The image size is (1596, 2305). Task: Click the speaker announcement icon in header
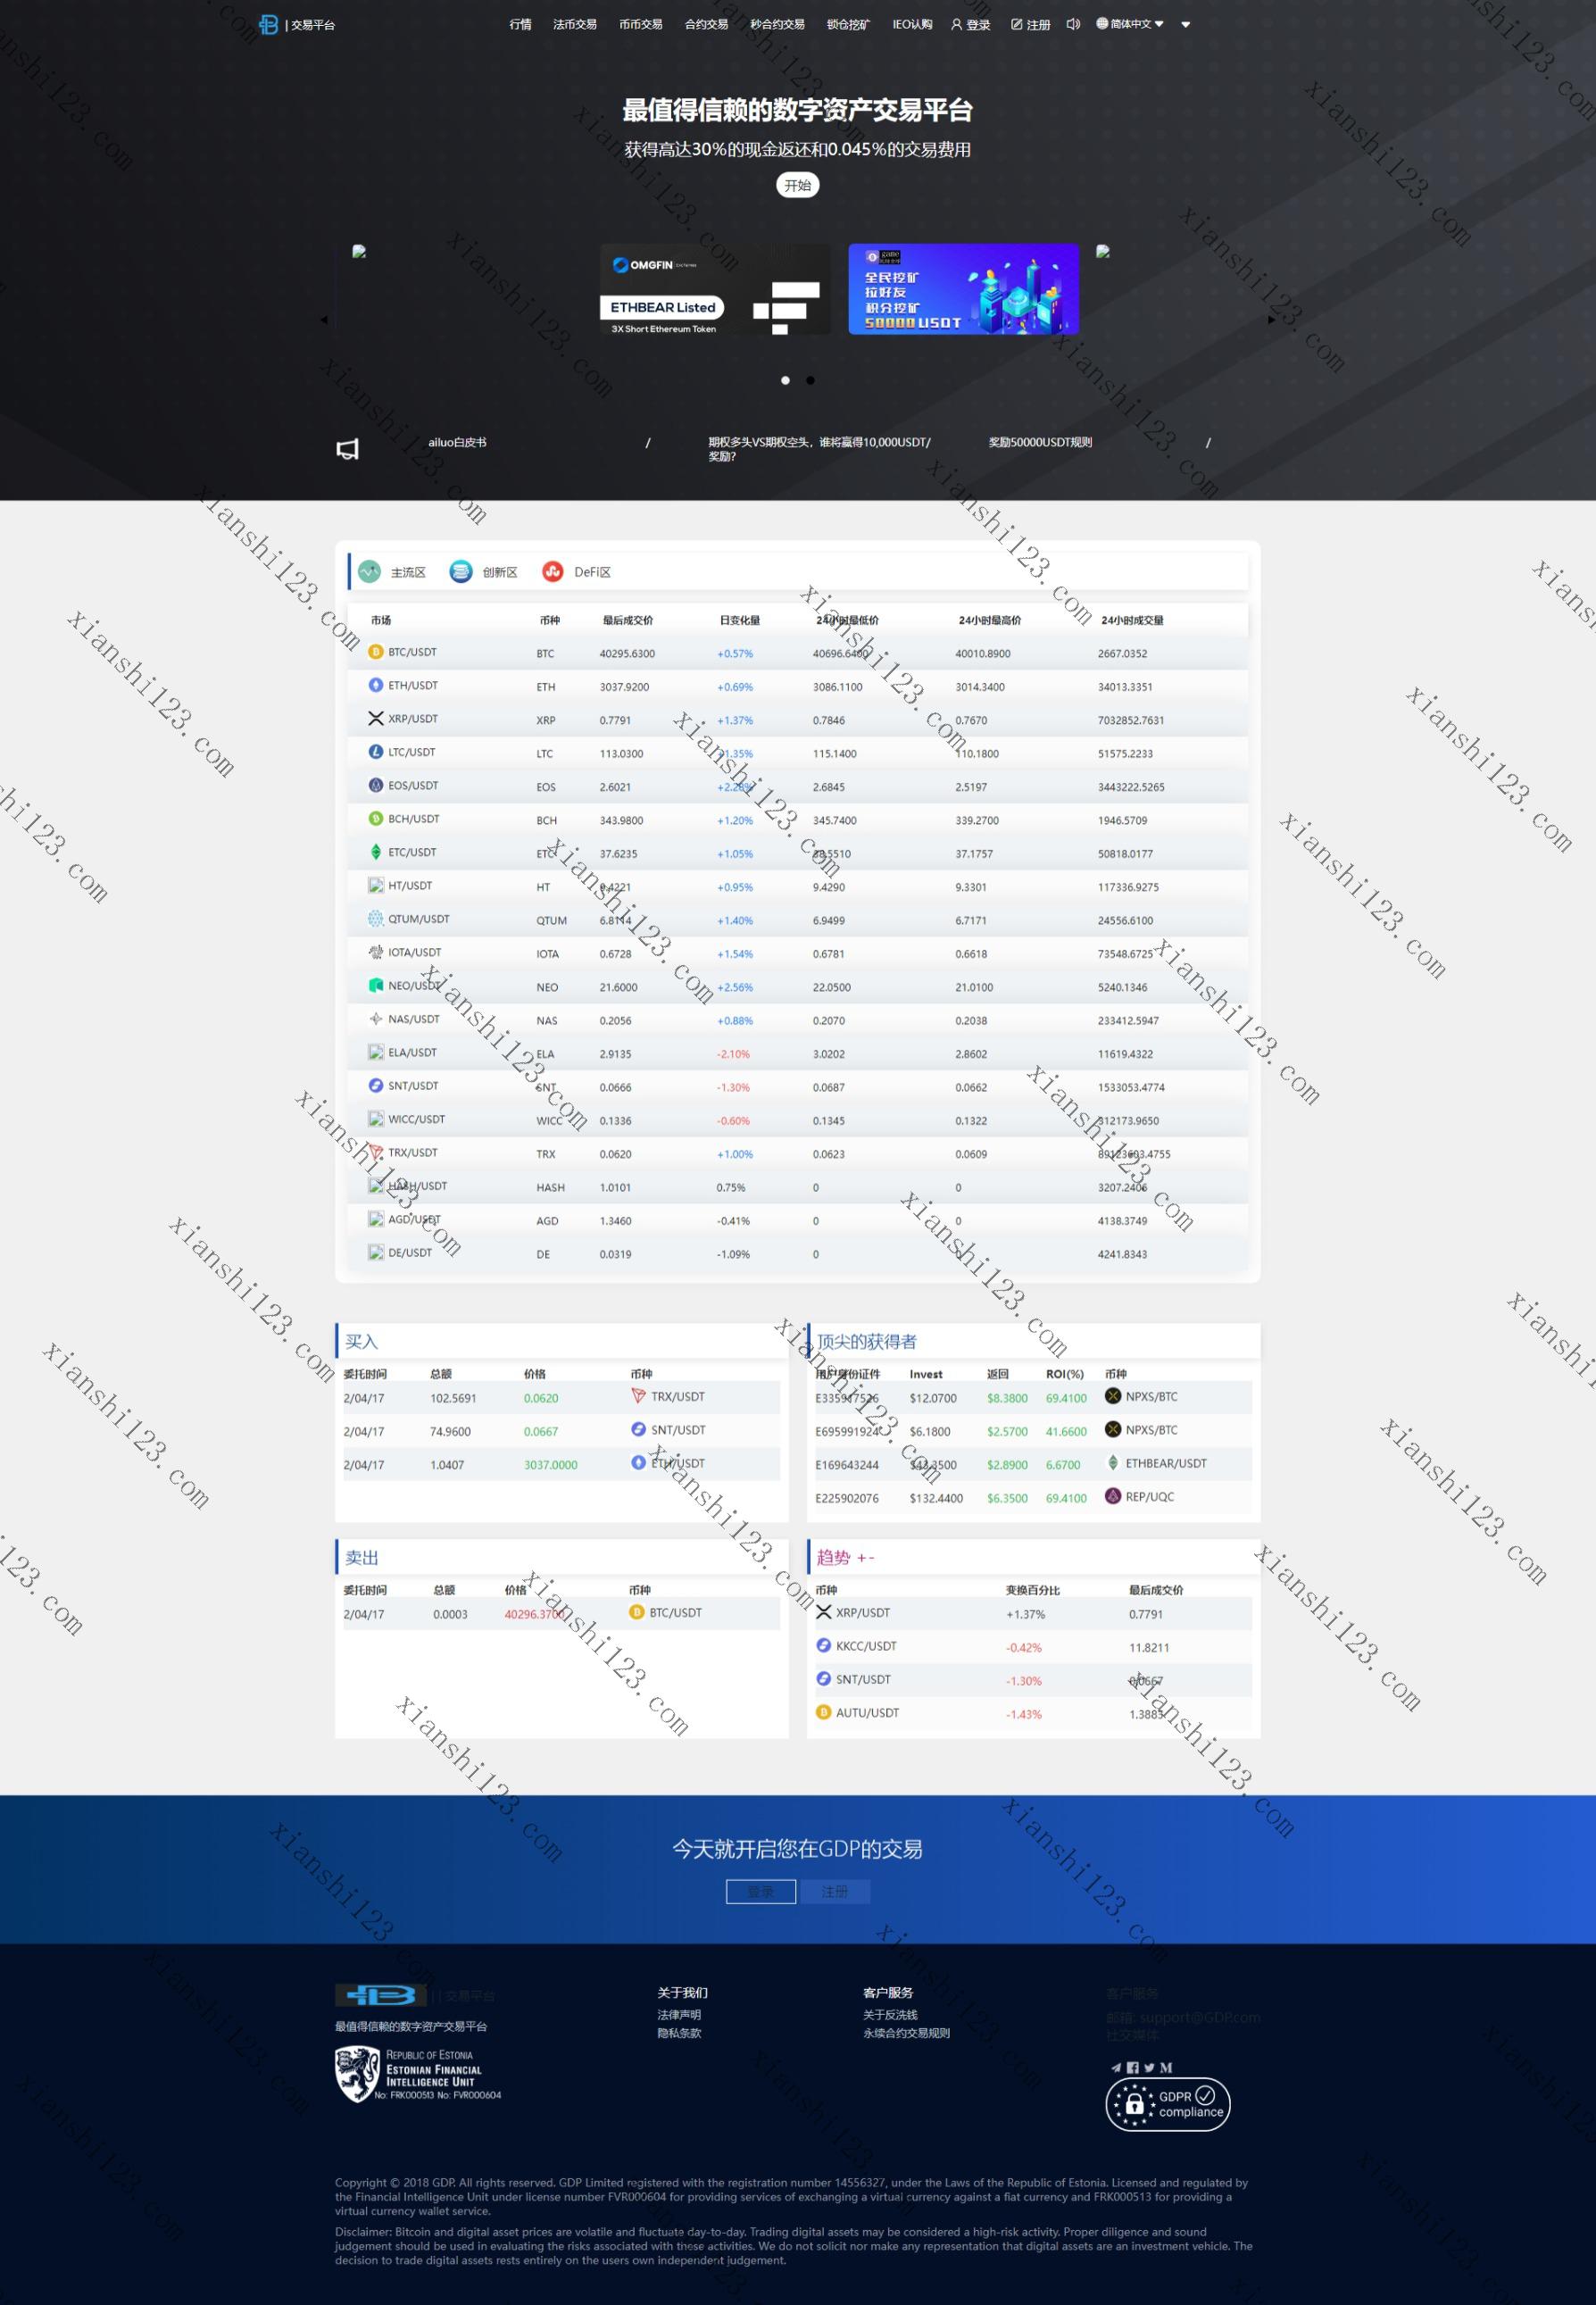(1073, 24)
